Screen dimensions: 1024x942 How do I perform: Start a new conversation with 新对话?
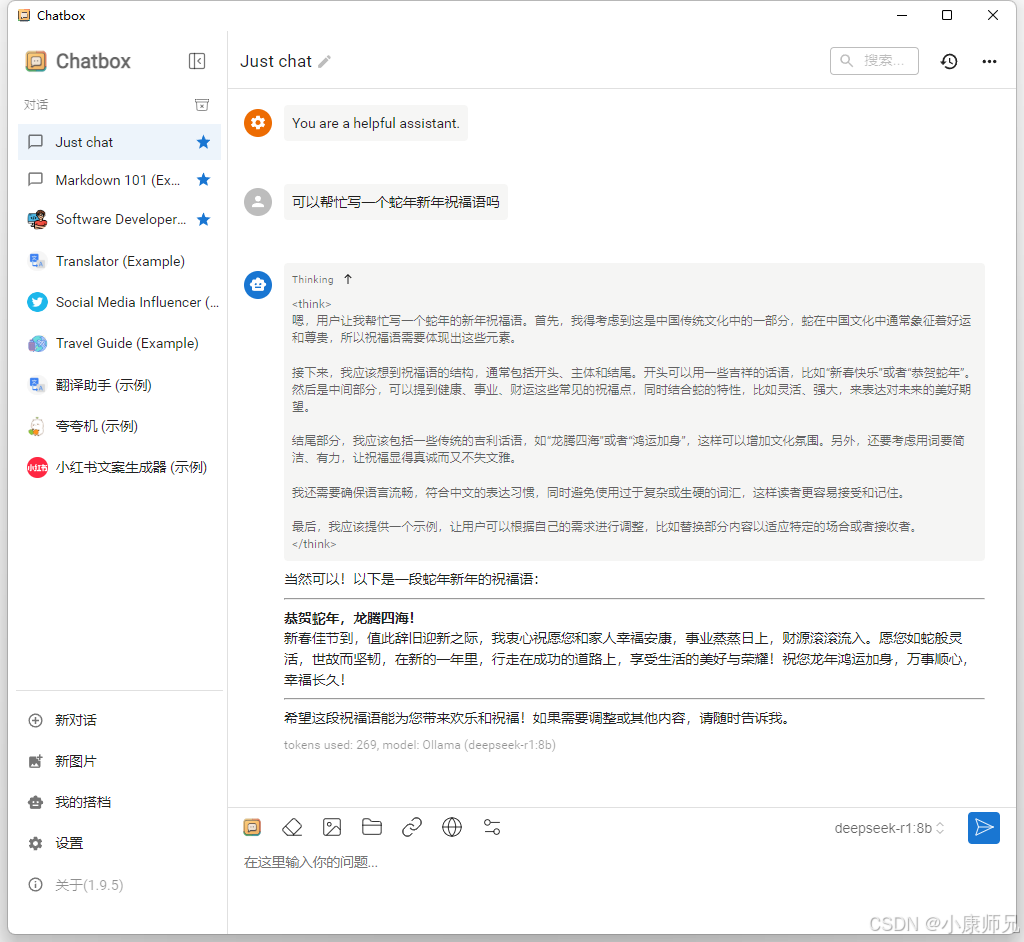tap(70, 720)
